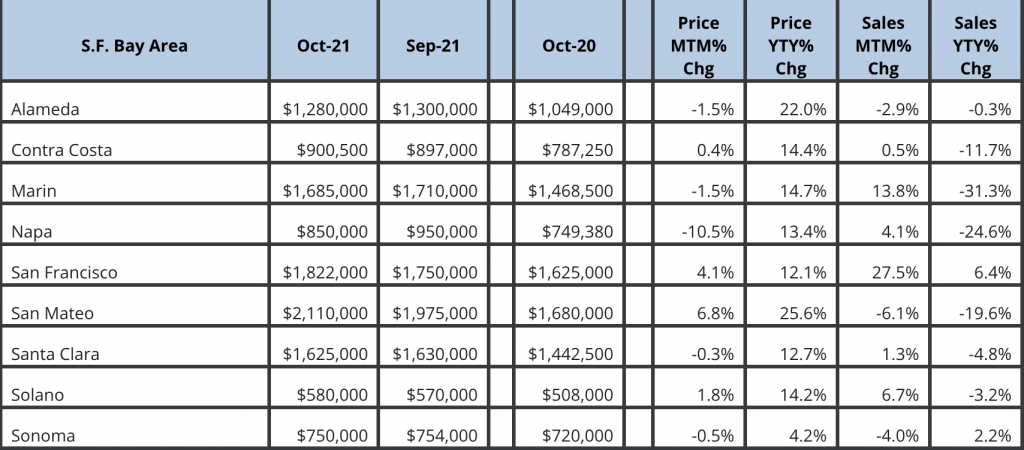Image resolution: width=1024 pixels, height=450 pixels.
Task: Select the Contra Costa county cell
Action: (x=61, y=149)
